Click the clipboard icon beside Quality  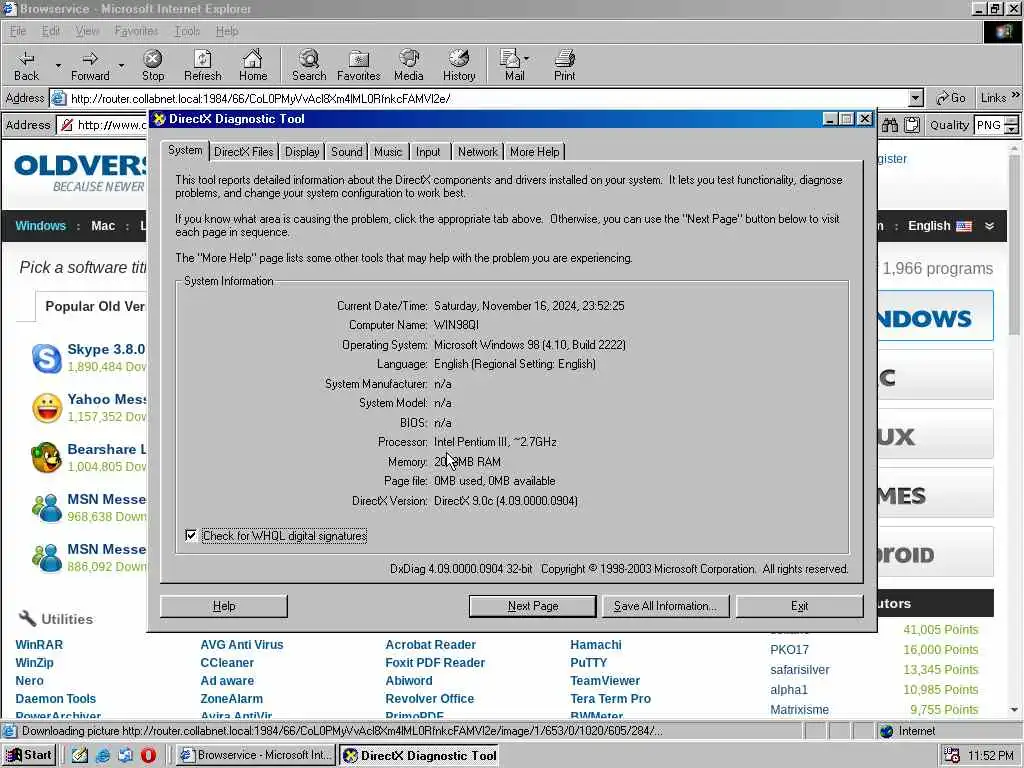(x=912, y=125)
